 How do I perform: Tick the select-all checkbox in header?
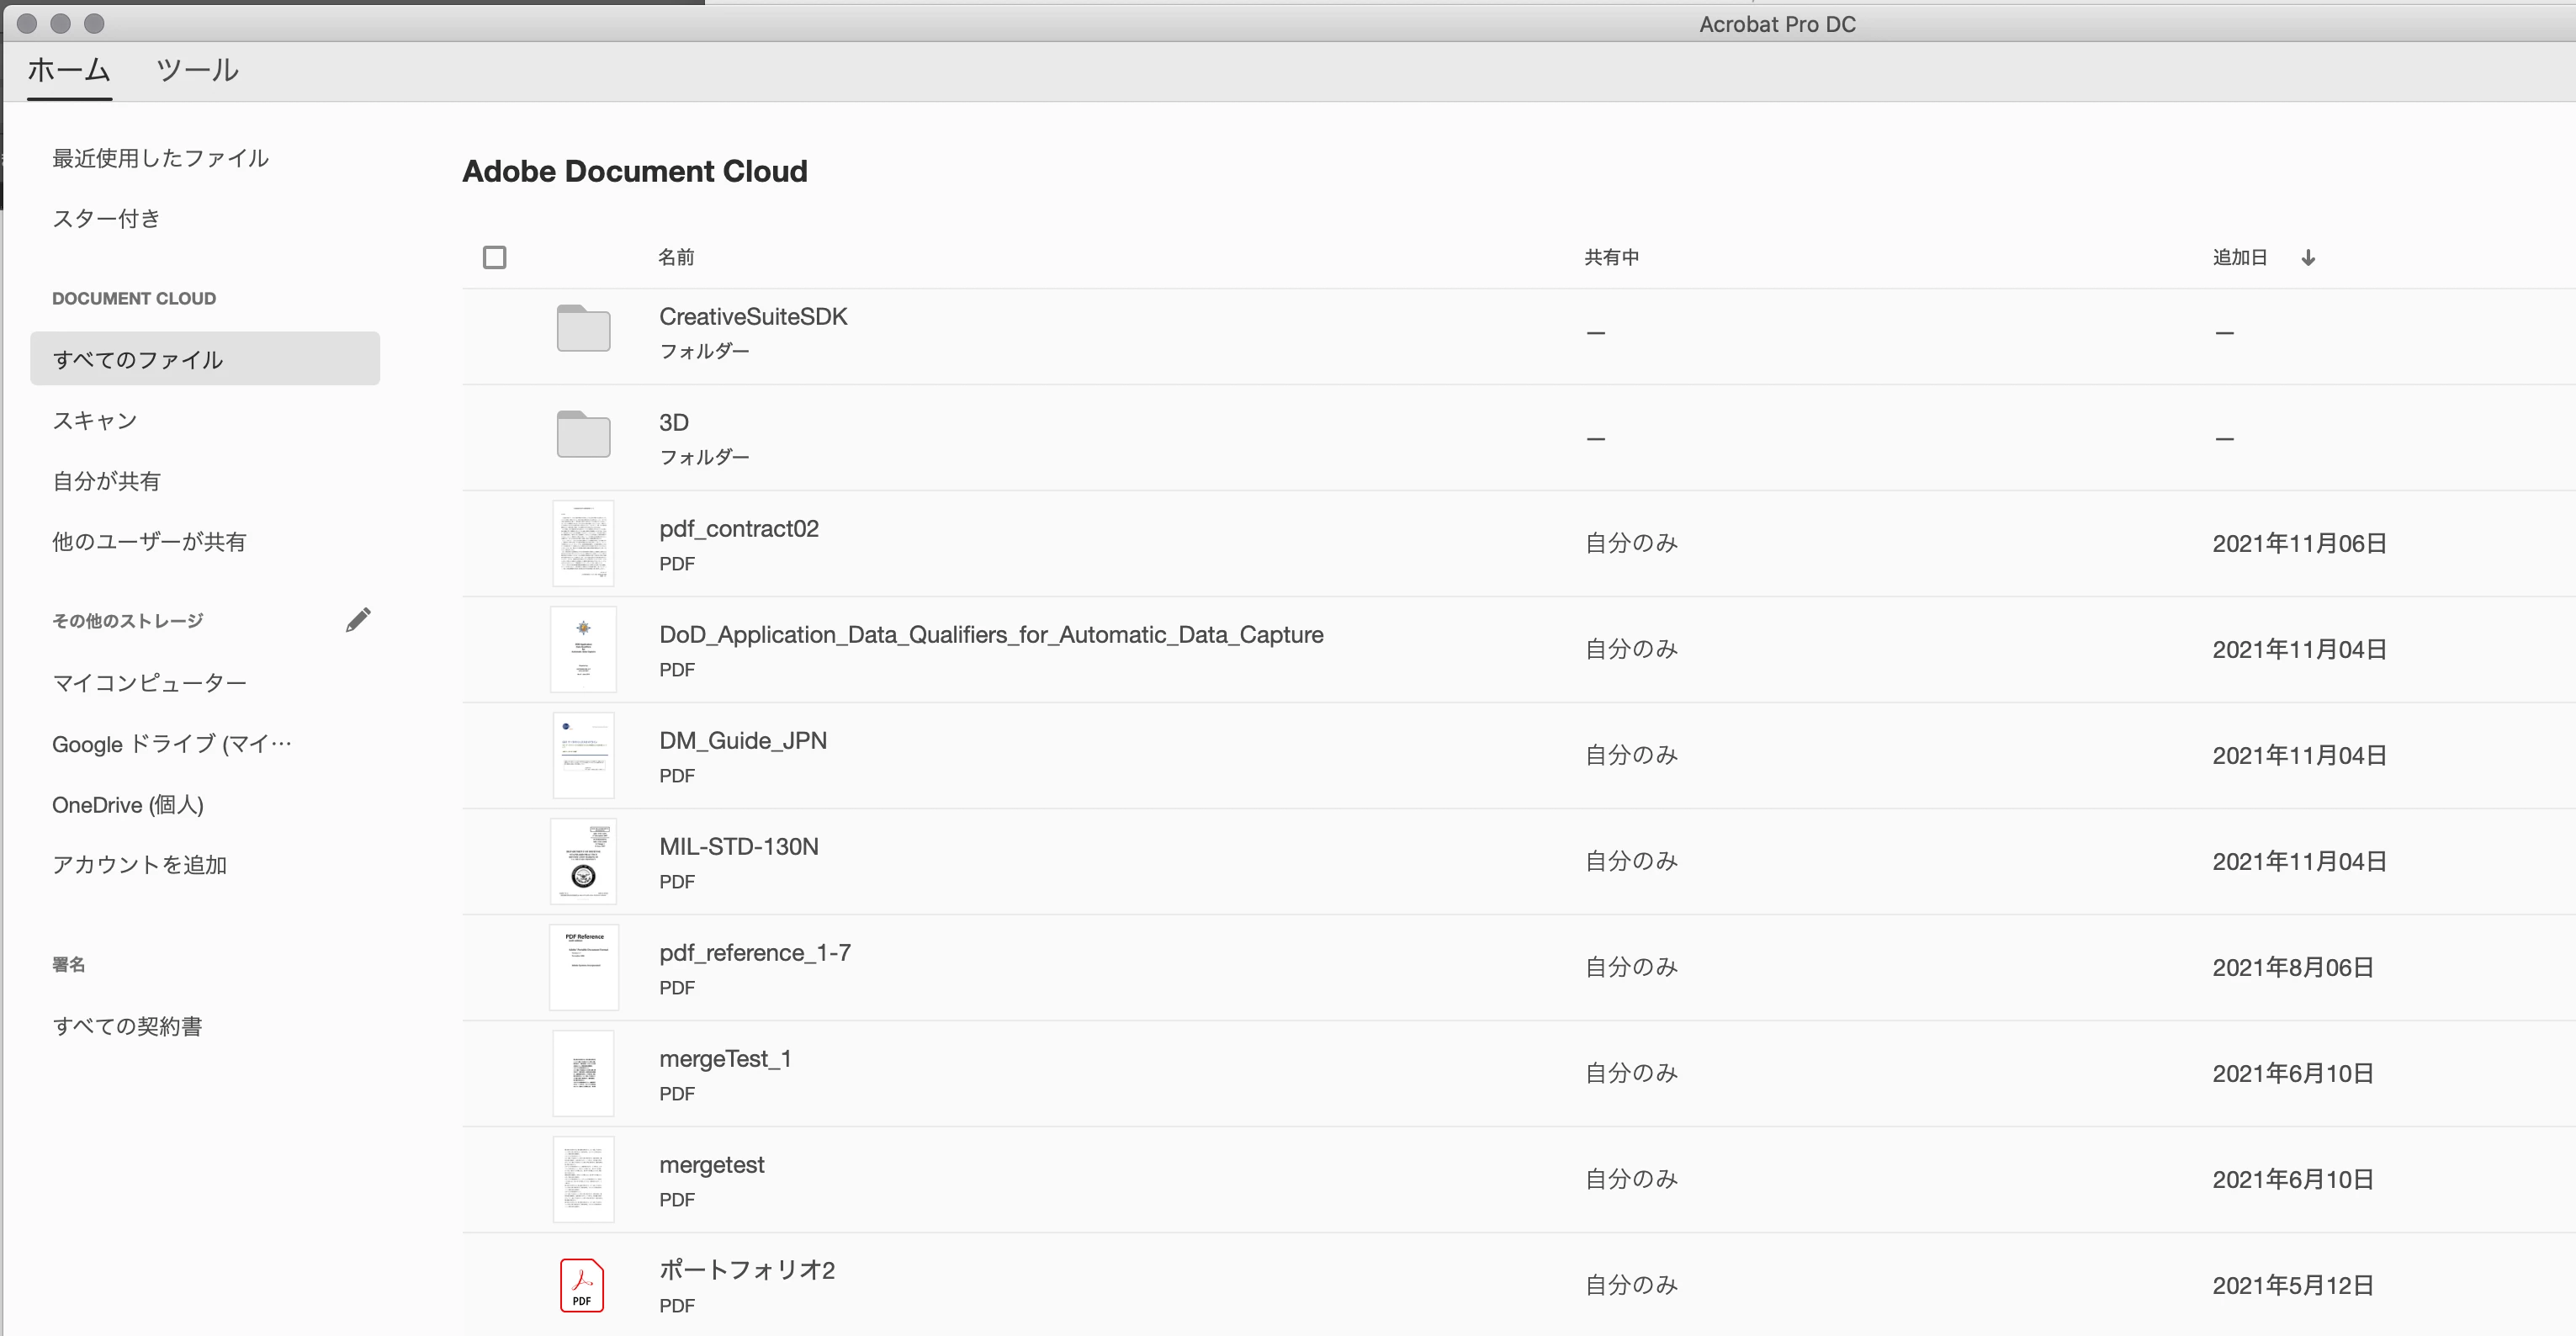click(x=494, y=257)
